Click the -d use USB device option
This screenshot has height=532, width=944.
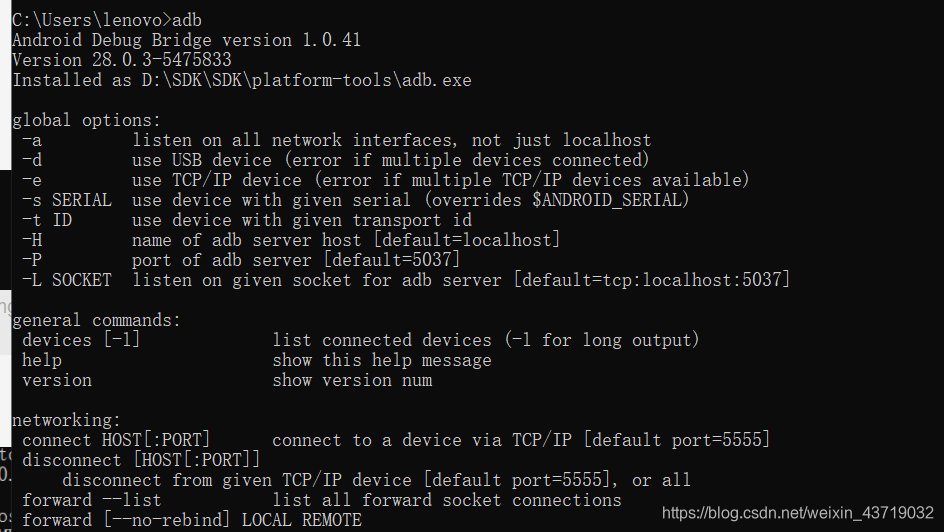click(x=336, y=160)
